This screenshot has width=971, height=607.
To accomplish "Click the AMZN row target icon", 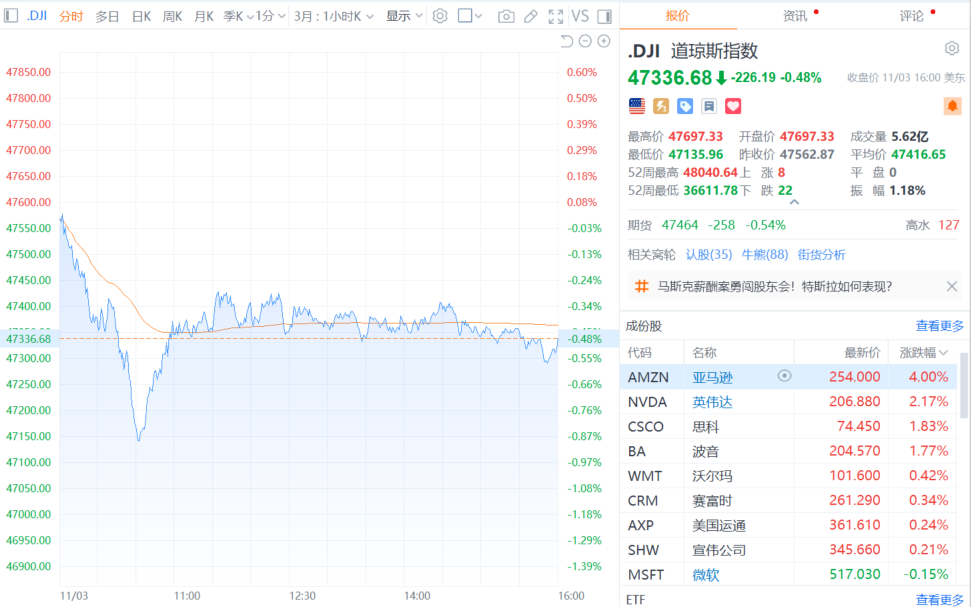I will (784, 375).
